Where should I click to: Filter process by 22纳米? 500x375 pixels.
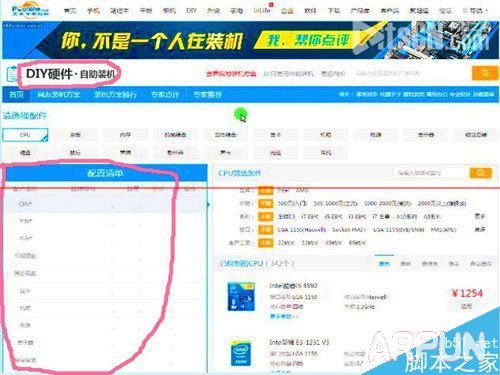286,243
